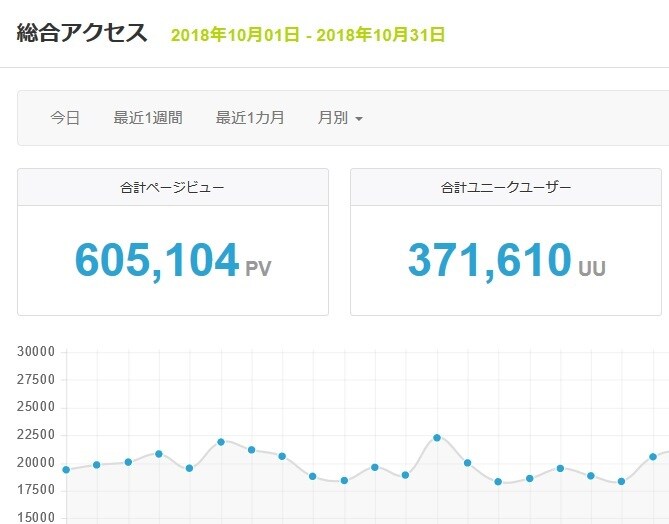The width and height of the screenshot is (669, 524).
Task: Click the 30000 axis label
Action: click(36, 352)
